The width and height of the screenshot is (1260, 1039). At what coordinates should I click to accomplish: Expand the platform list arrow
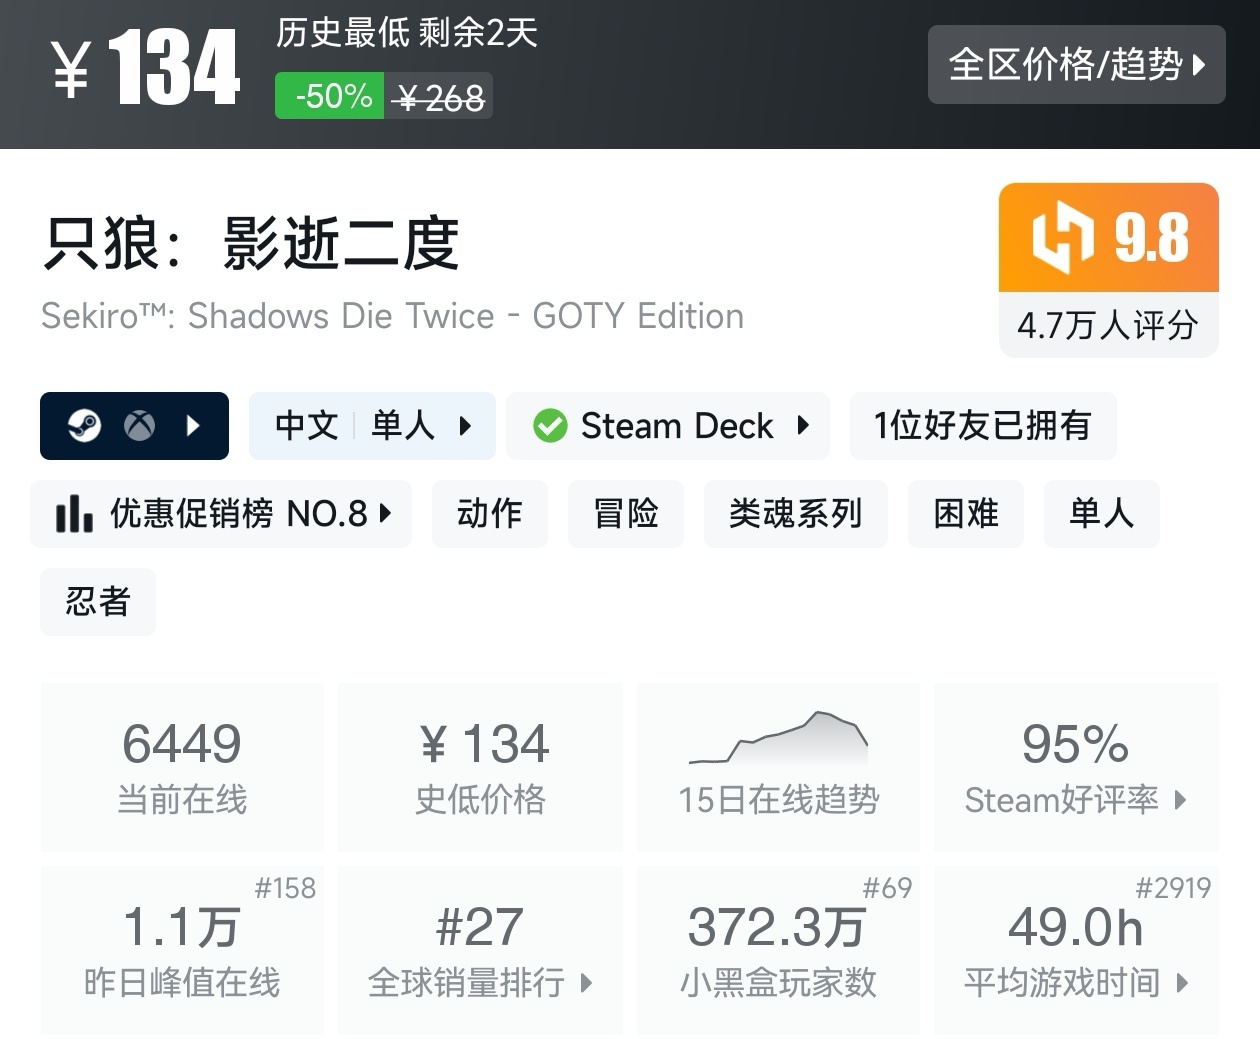click(x=193, y=426)
